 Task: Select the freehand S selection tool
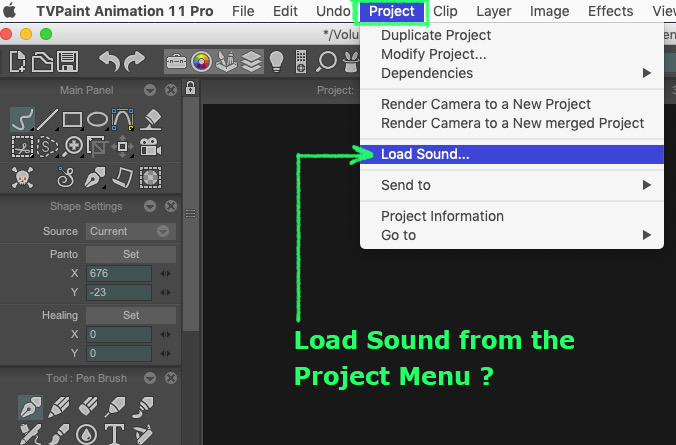coord(47,147)
